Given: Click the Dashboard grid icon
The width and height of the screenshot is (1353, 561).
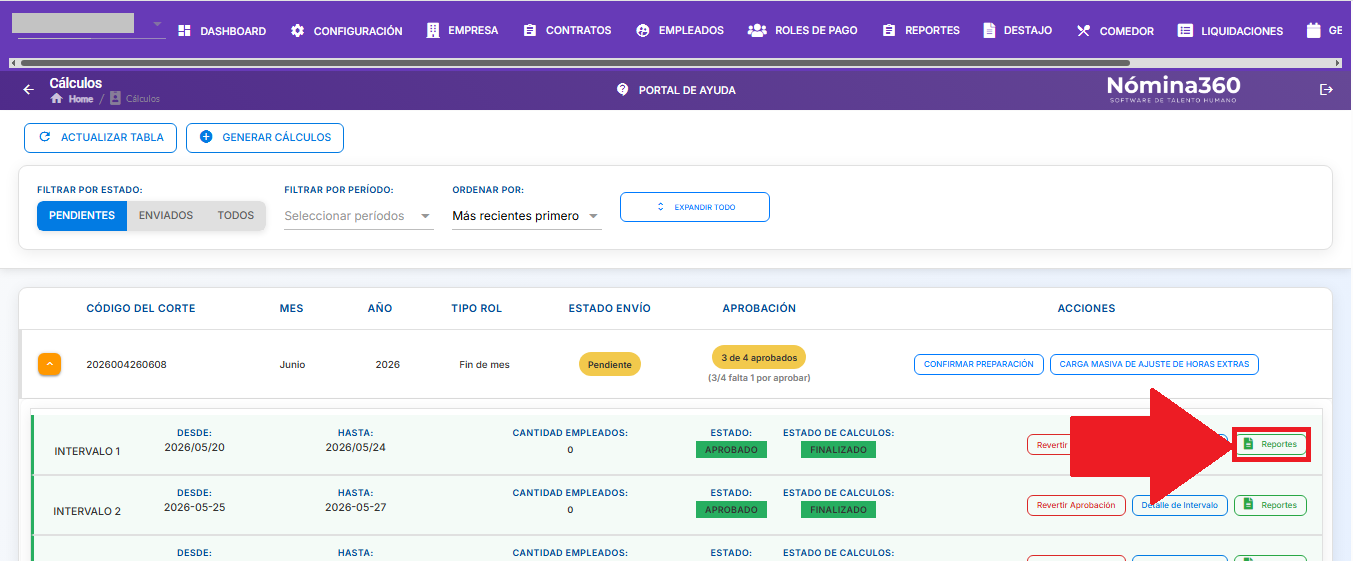Looking at the screenshot, I should 185,31.
